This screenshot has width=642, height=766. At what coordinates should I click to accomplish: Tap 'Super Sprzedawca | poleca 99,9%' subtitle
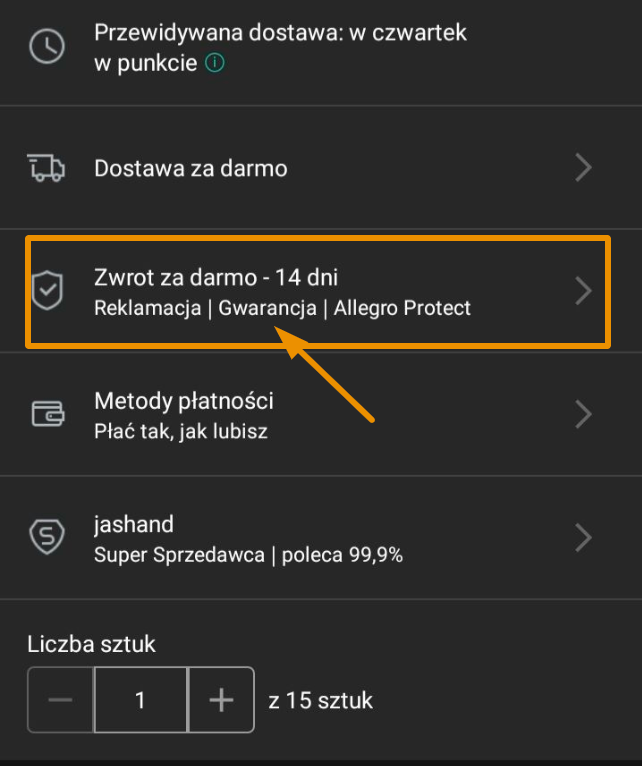pos(249,555)
